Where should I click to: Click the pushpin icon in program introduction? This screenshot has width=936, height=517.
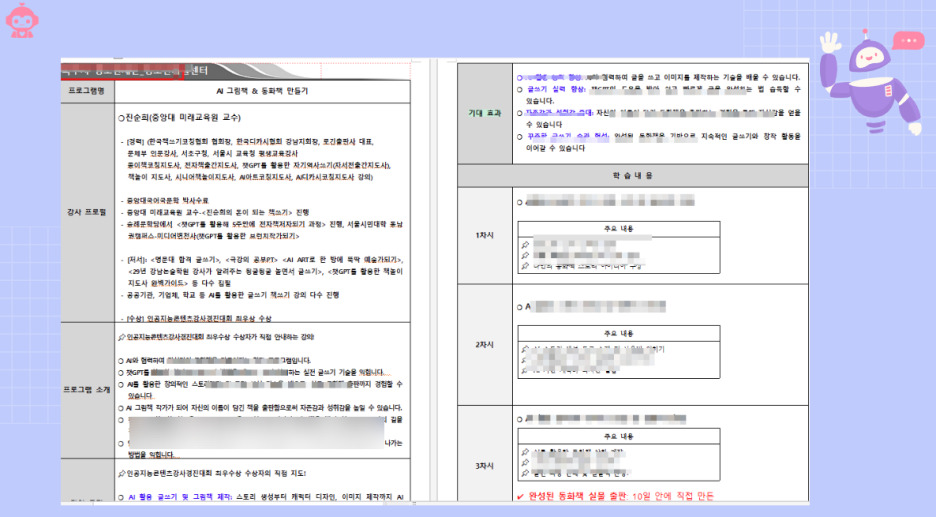(122, 337)
